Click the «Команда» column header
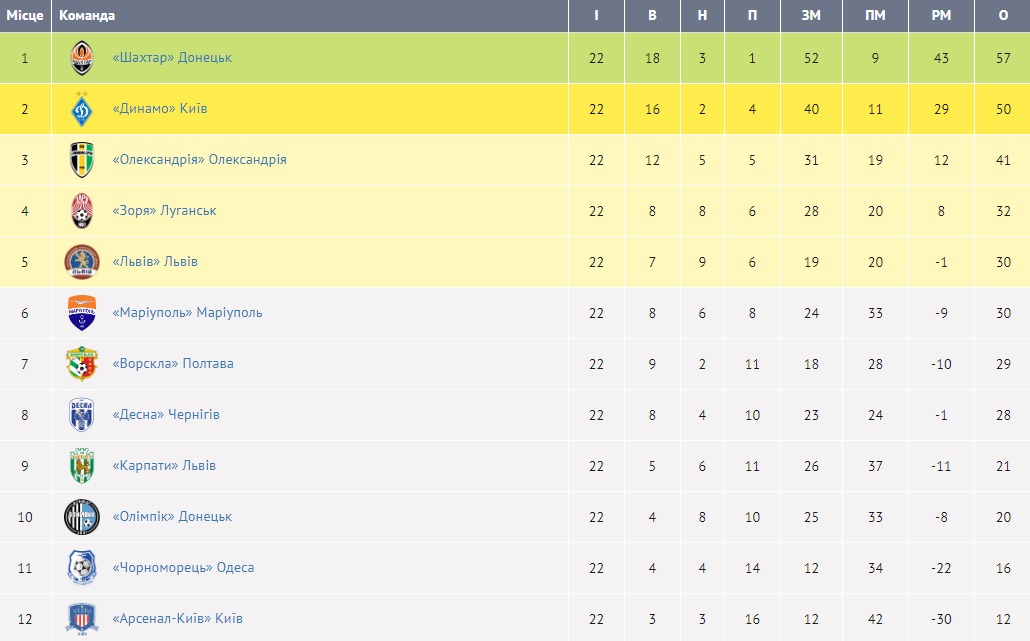Image resolution: width=1030 pixels, height=641 pixels. pyautogui.click(x=87, y=16)
